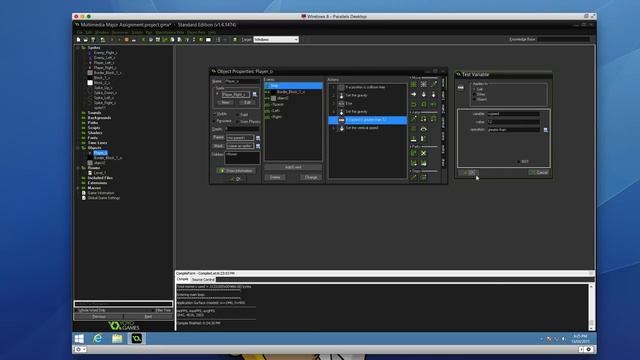
Task: Add the Wrap Screen action icon
Action: coord(424,129)
